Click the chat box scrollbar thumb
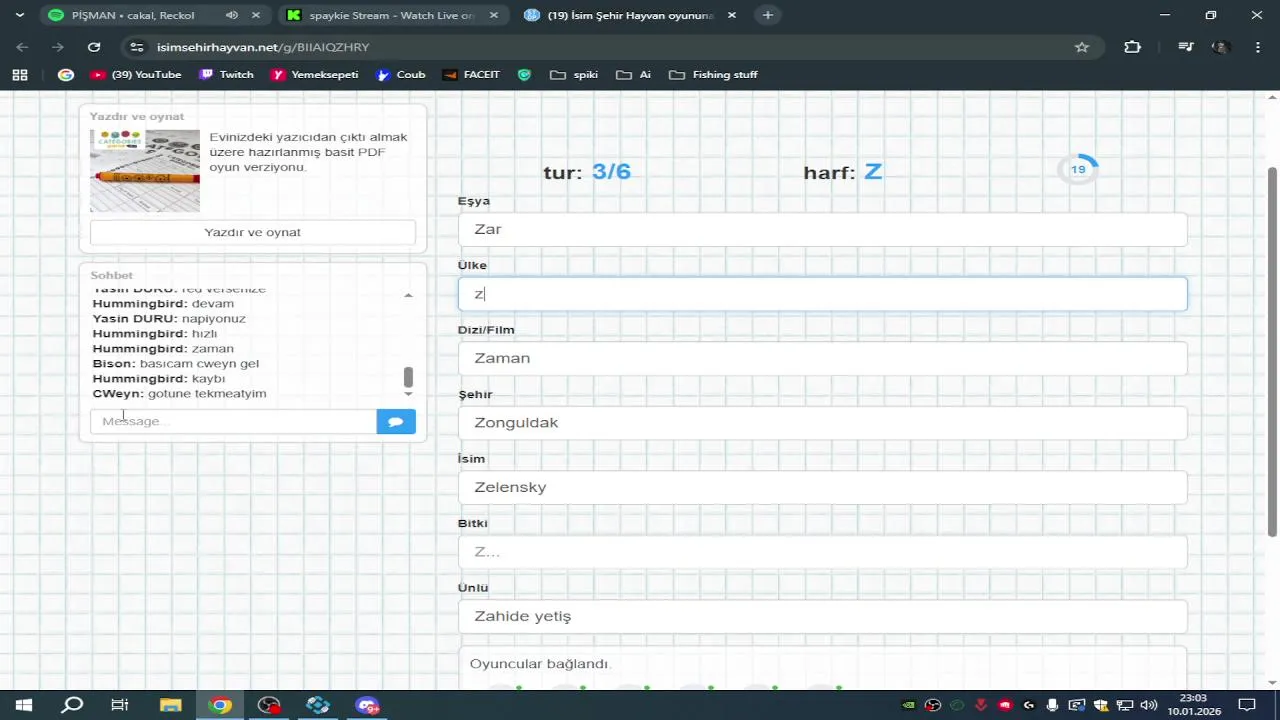The height and width of the screenshot is (720, 1280). click(x=408, y=377)
